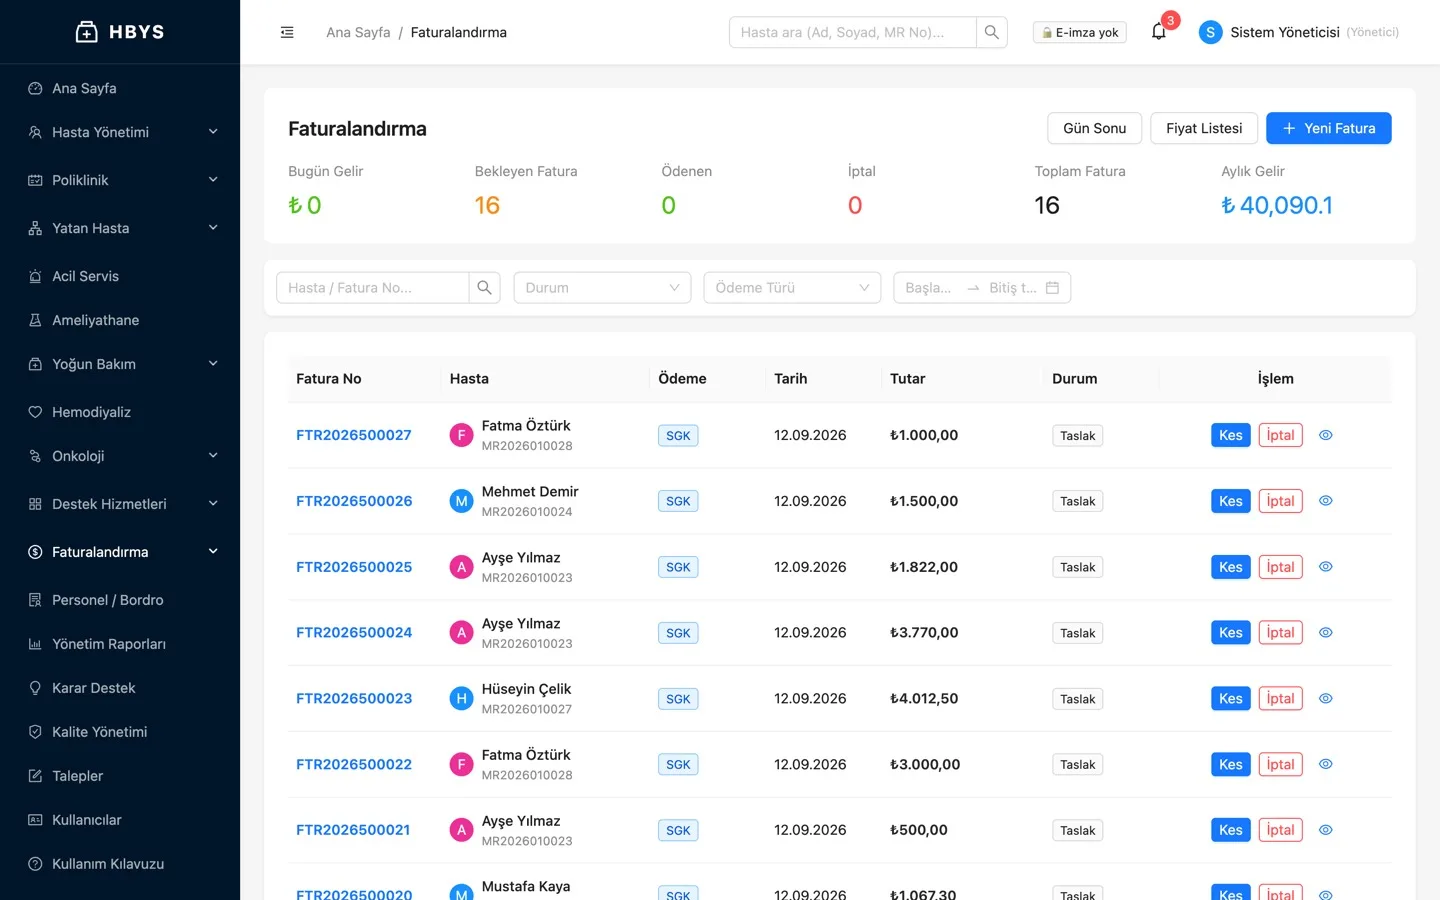Image resolution: width=1440 pixels, height=900 pixels.
Task: Click the system administrator avatar
Action: 1210,32
